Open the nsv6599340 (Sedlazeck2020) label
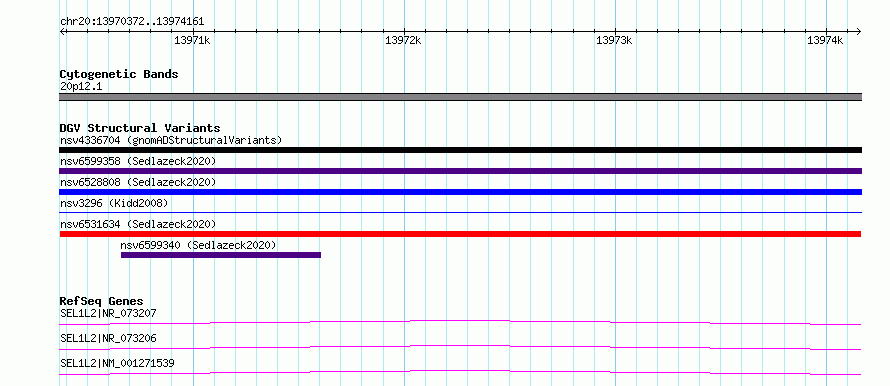The image size is (890, 386). (198, 245)
